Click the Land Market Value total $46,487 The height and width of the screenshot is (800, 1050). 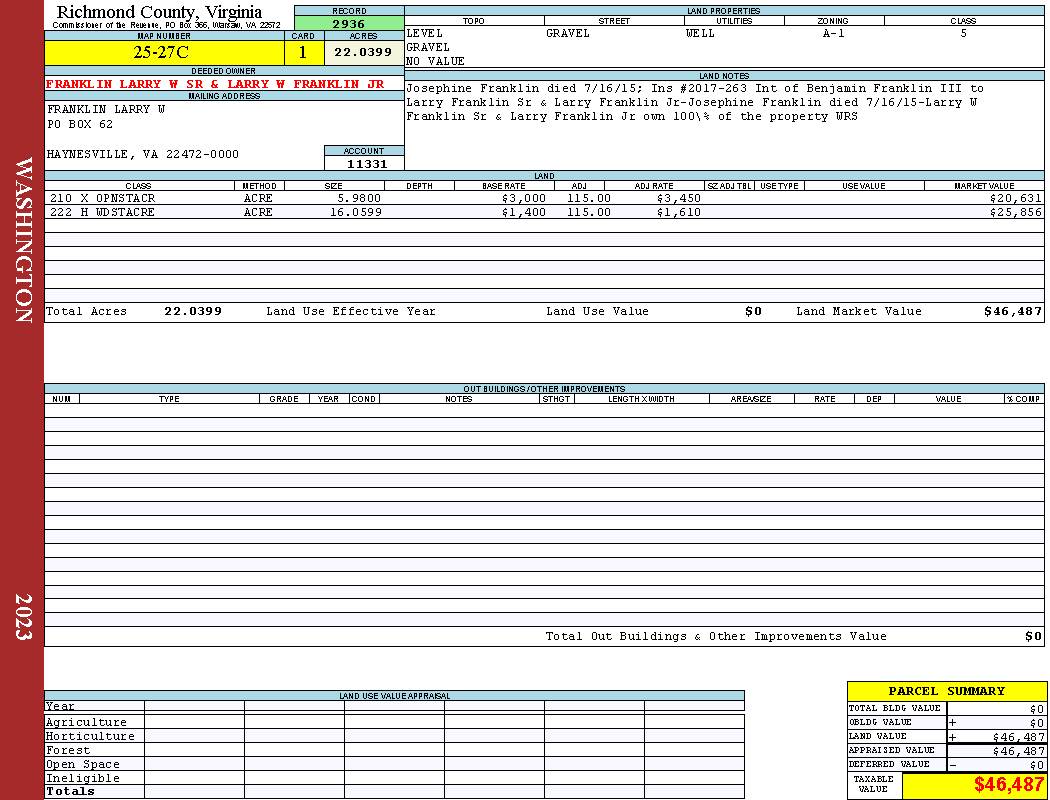click(1013, 311)
